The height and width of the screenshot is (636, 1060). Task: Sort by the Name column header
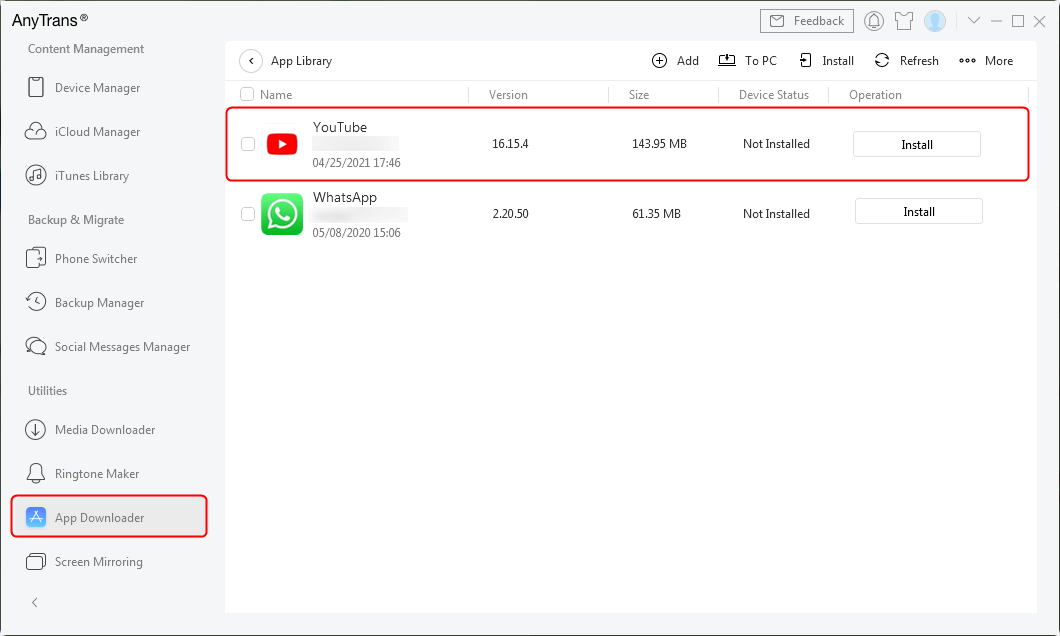(x=276, y=95)
